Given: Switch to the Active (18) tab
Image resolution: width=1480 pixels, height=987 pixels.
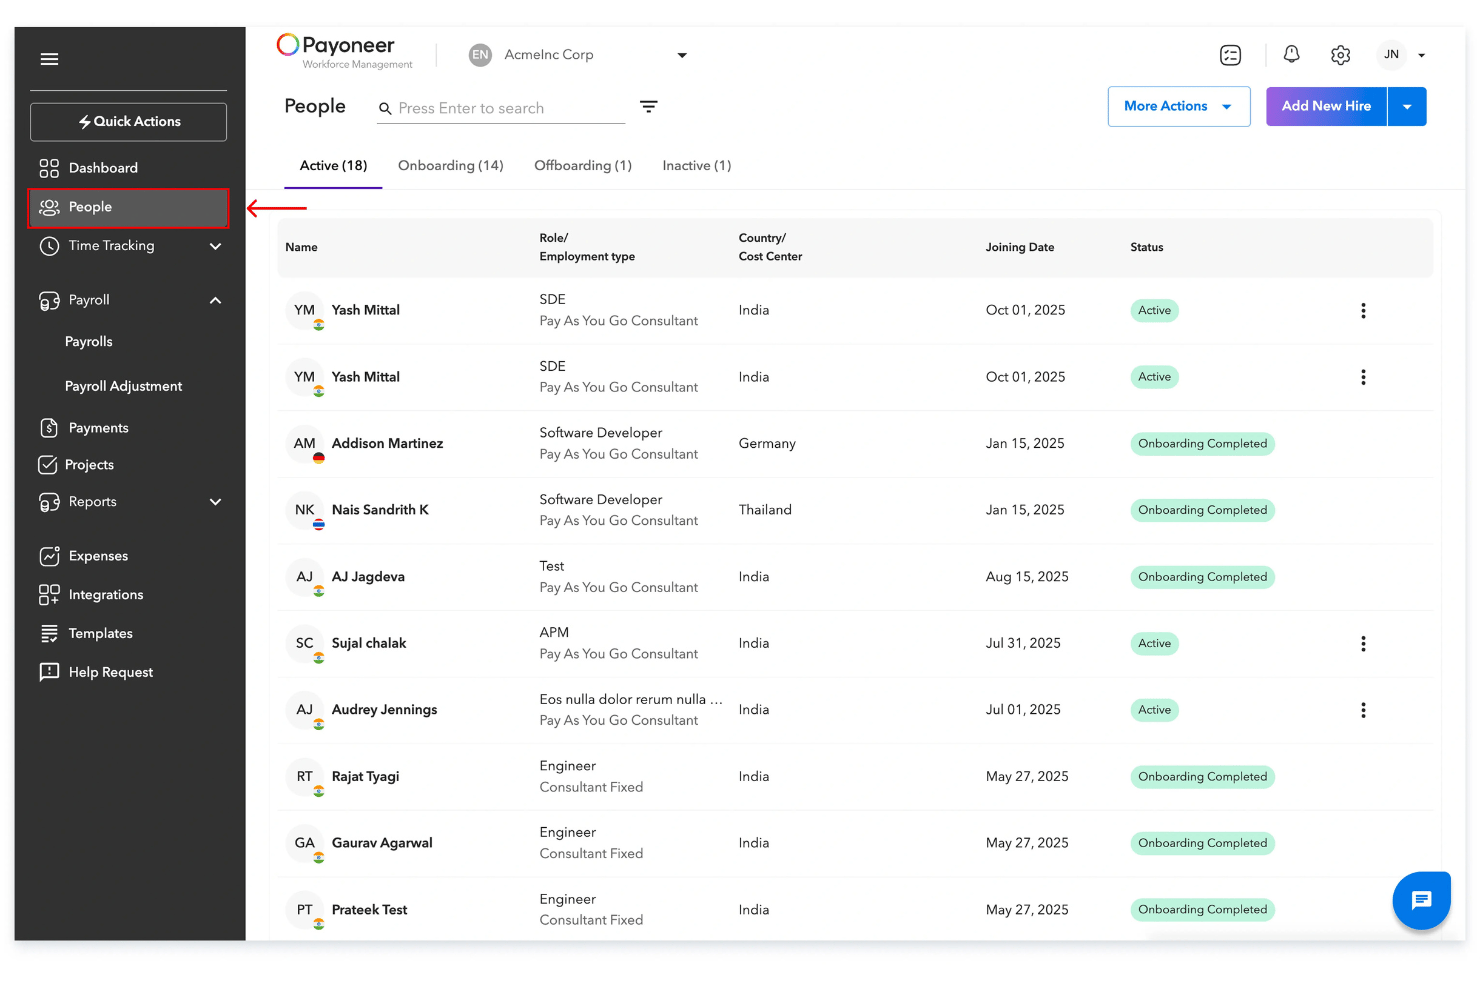Looking at the screenshot, I should (334, 166).
